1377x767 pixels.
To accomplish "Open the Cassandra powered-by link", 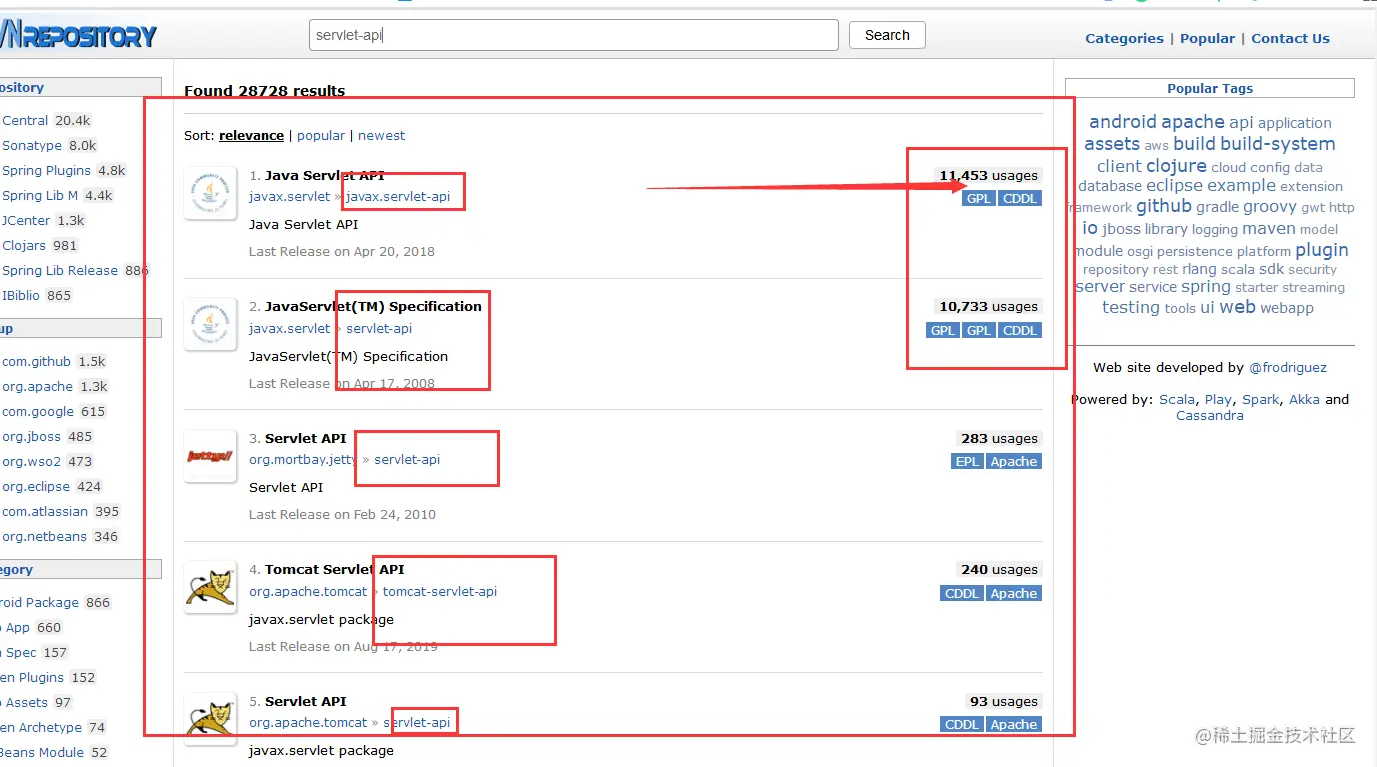I will (1210, 415).
